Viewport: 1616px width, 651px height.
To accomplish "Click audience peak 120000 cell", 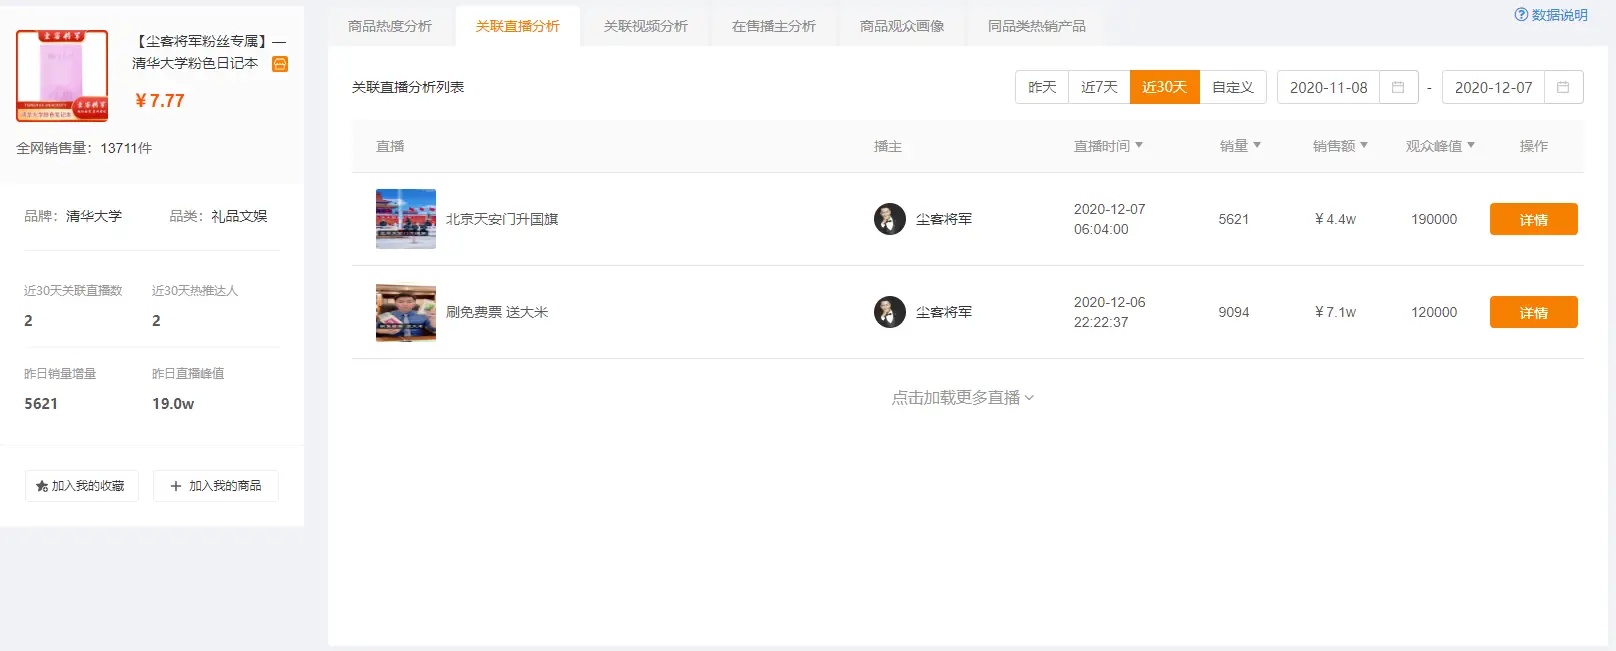I will point(1434,312).
